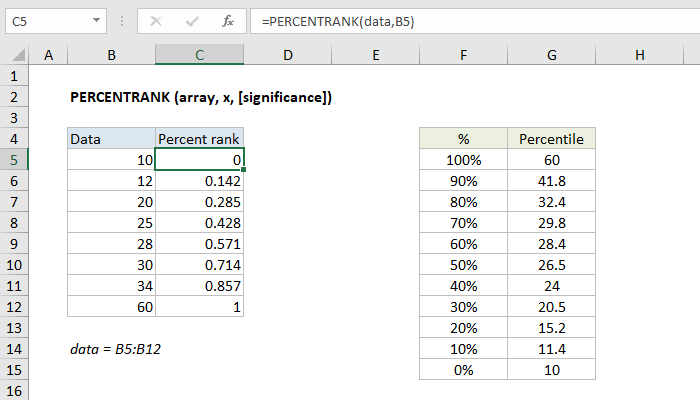Select row 4 header
Viewport: 700px width, 400px height.
[14, 139]
